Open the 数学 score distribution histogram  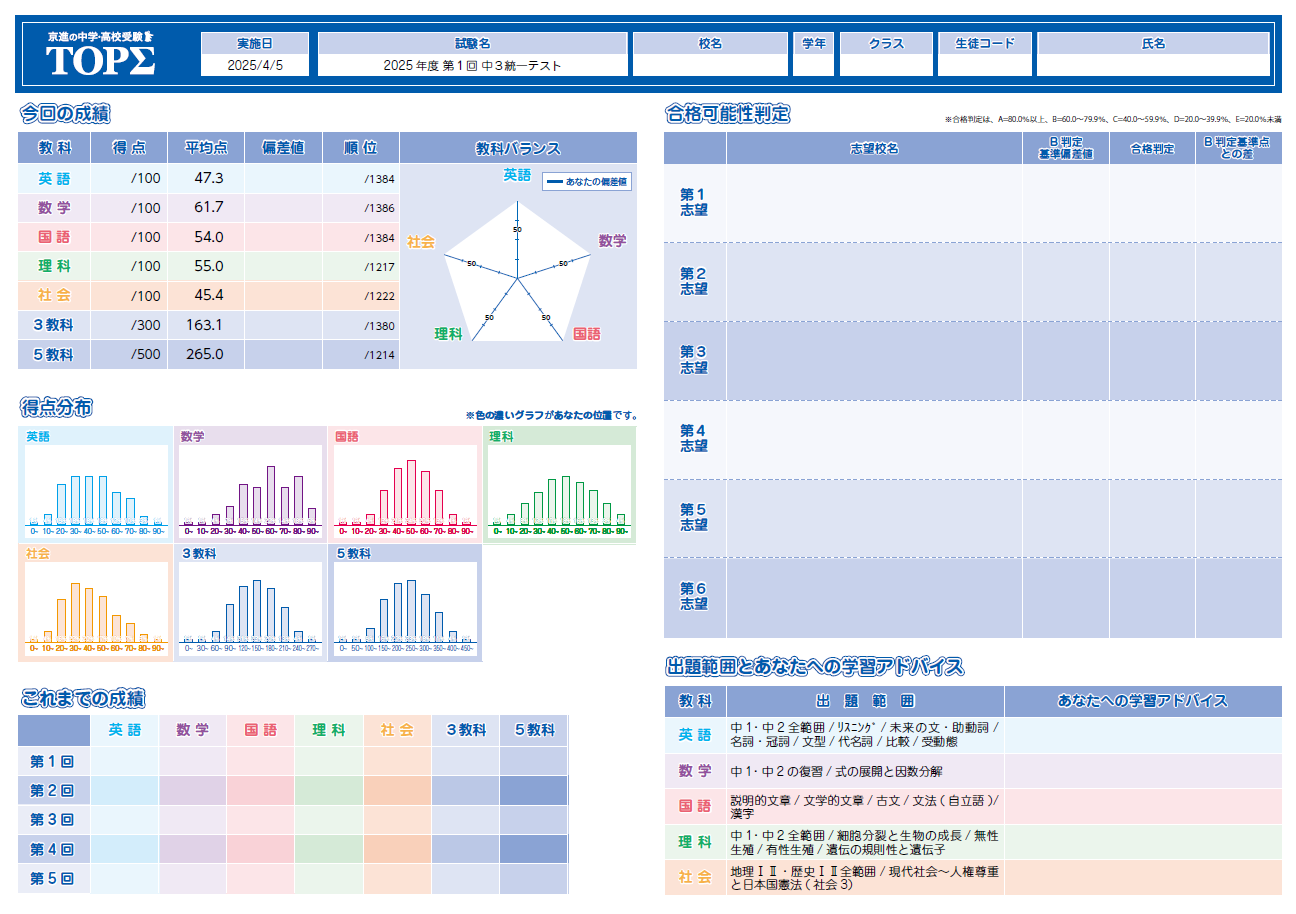coord(250,486)
